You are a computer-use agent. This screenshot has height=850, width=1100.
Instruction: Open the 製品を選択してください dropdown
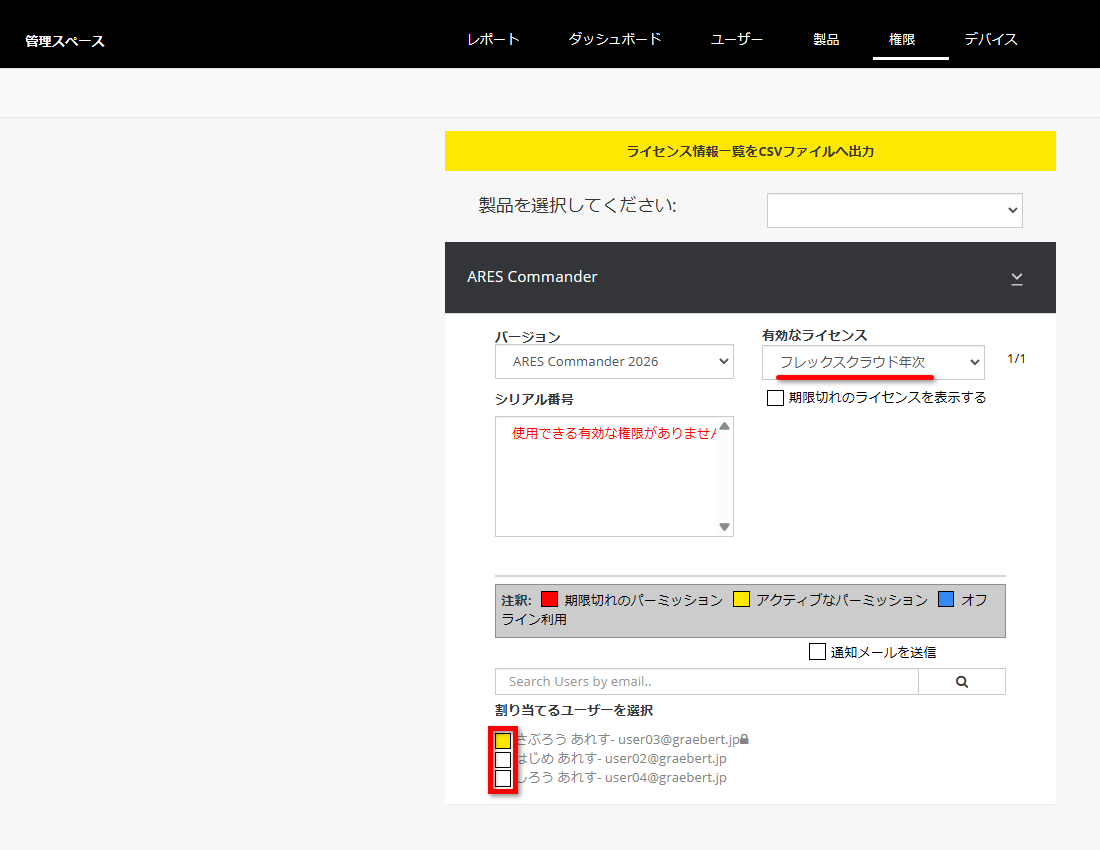[894, 210]
